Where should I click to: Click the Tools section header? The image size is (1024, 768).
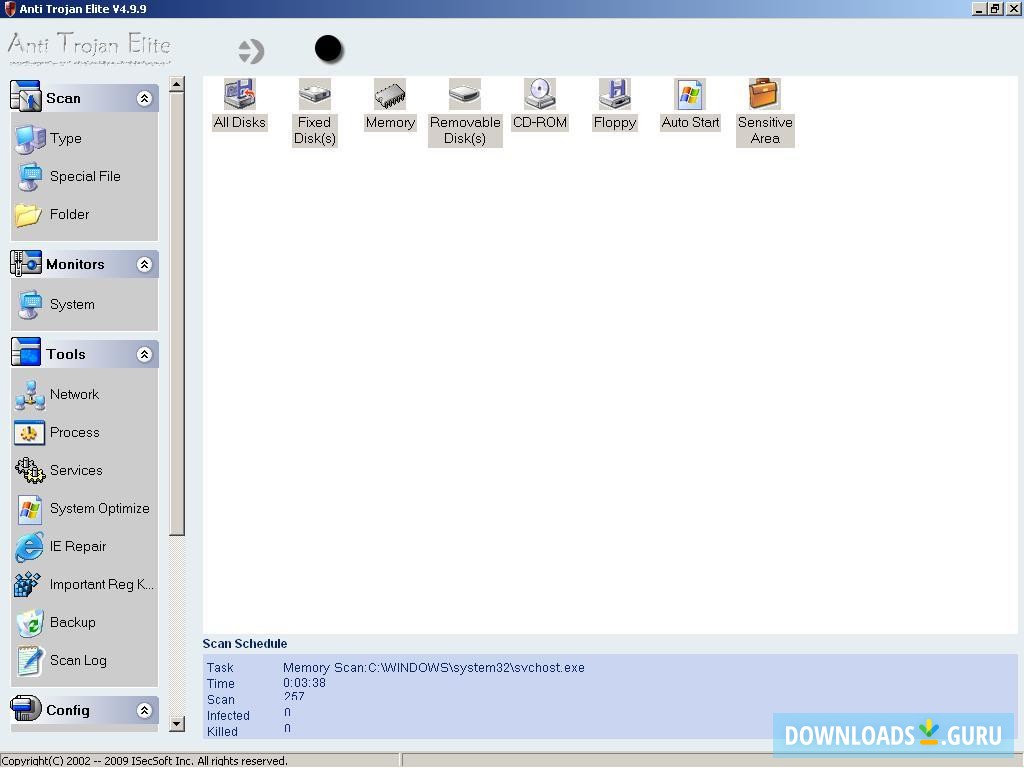[84, 355]
